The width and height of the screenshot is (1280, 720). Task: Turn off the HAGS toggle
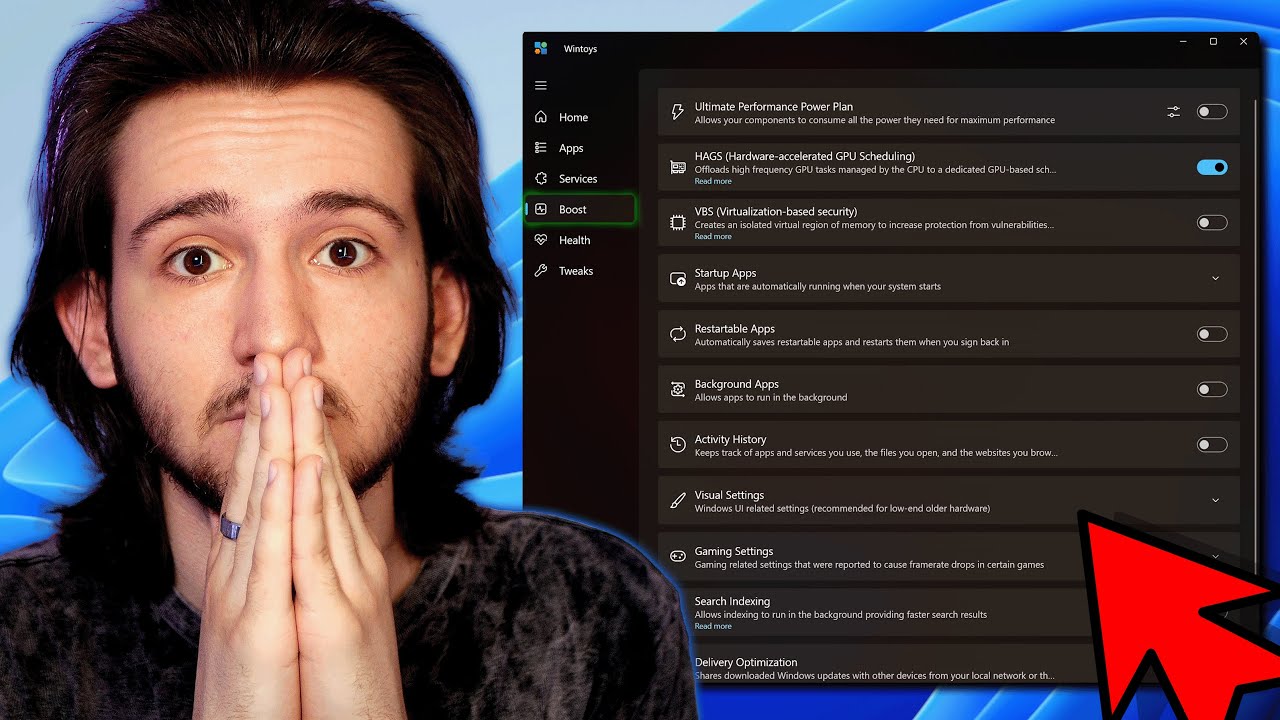point(1212,167)
